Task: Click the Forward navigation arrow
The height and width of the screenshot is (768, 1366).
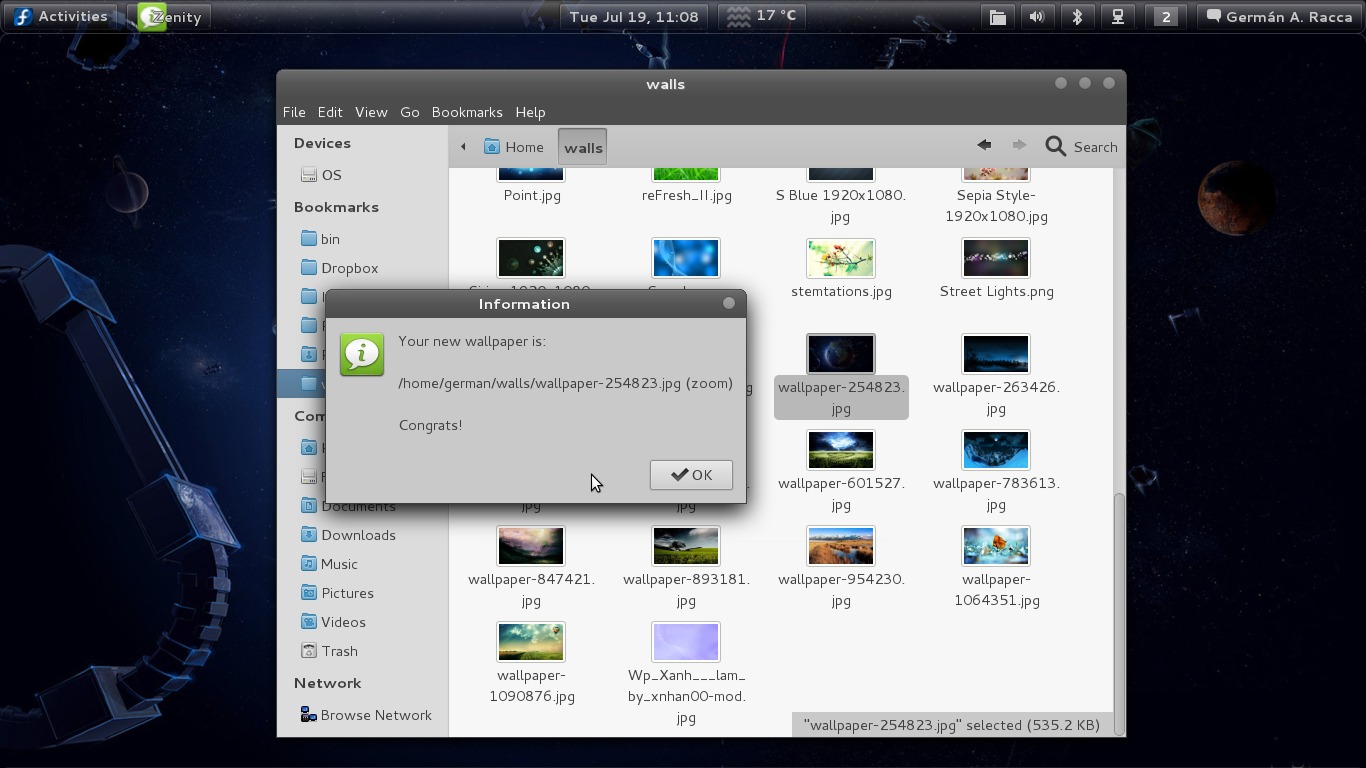Action: (1019, 146)
